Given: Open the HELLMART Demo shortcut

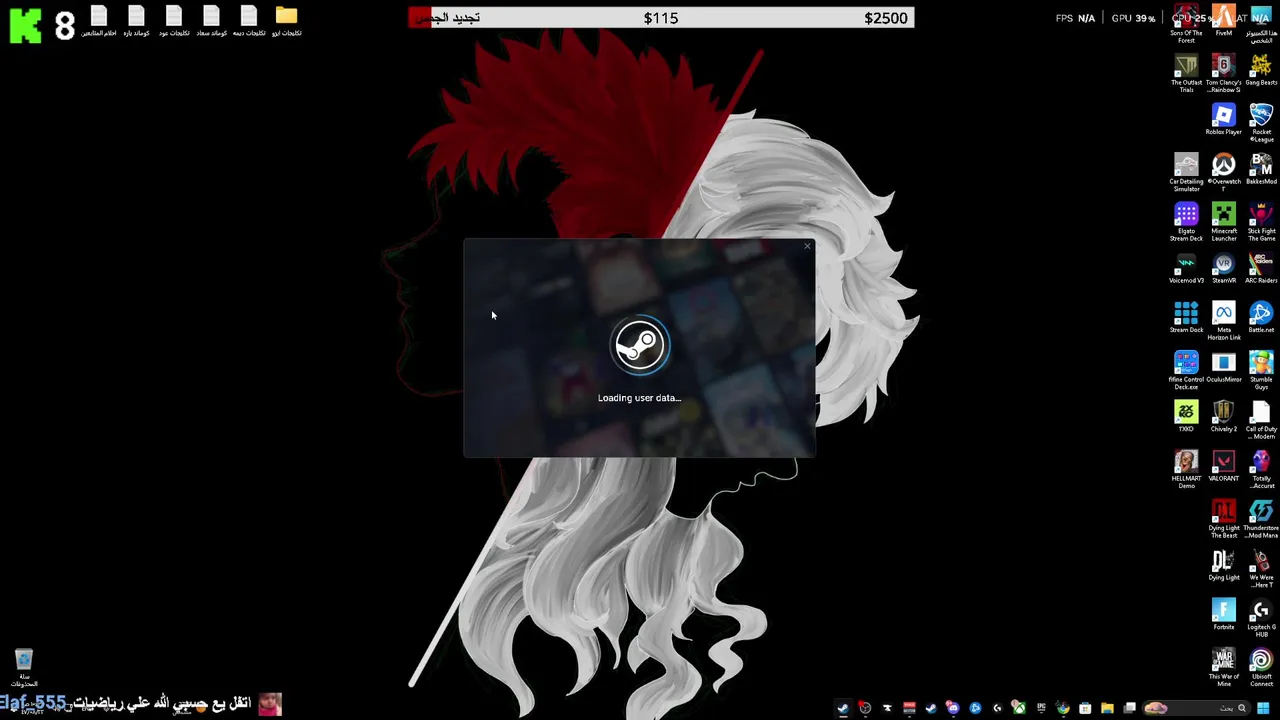Looking at the screenshot, I should 1186,469.
